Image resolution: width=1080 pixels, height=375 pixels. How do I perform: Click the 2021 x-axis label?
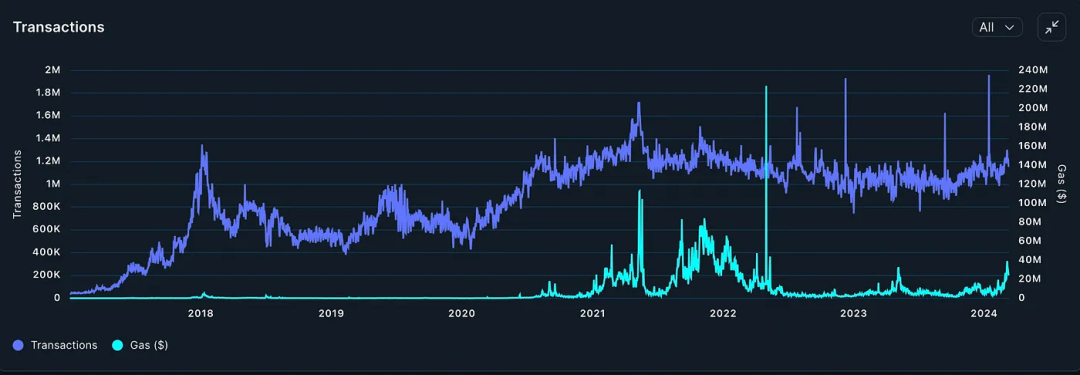(592, 314)
